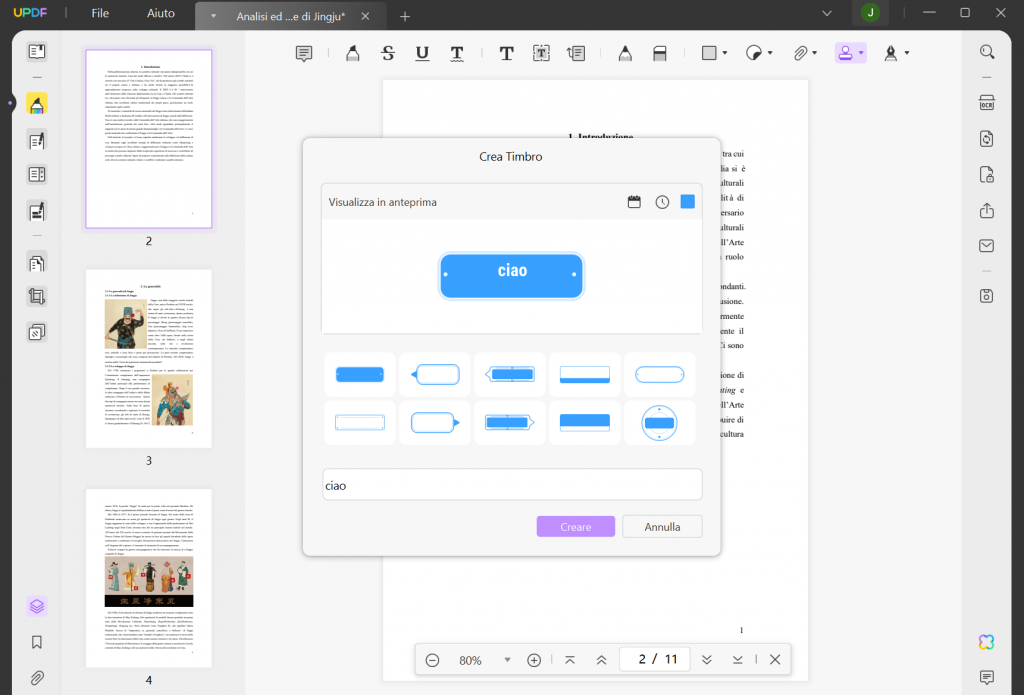1024x695 pixels.
Task: Expand the attachment tool dropdown arrow
Action: click(815, 54)
